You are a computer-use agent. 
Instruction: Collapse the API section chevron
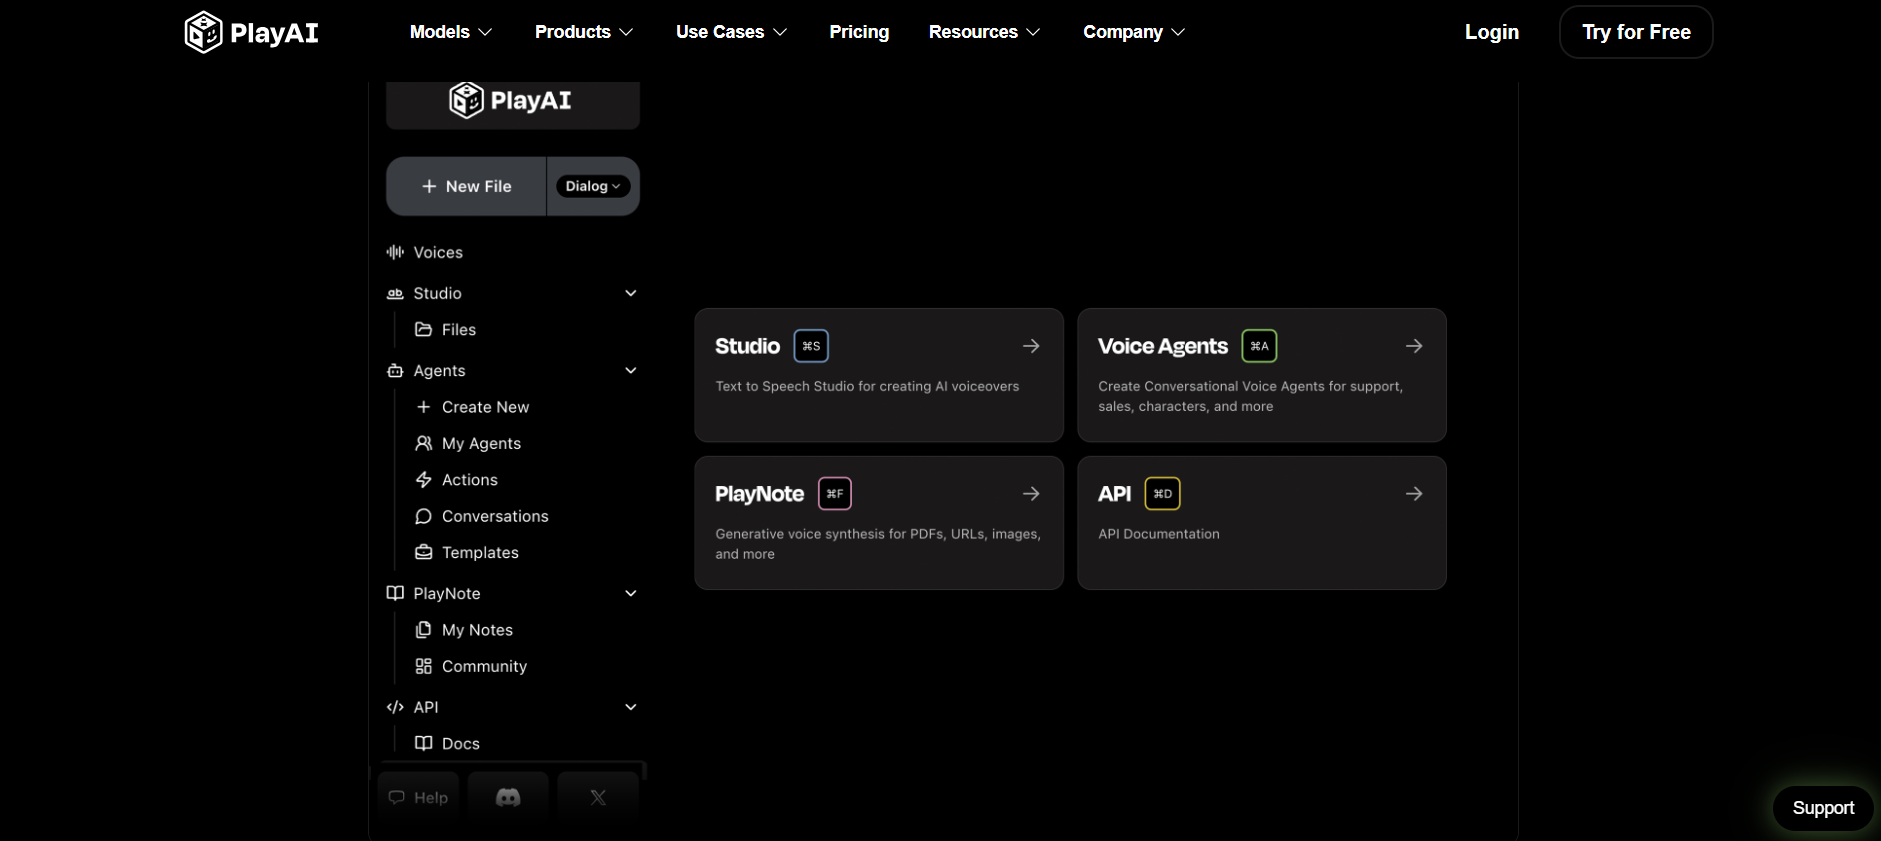point(631,707)
